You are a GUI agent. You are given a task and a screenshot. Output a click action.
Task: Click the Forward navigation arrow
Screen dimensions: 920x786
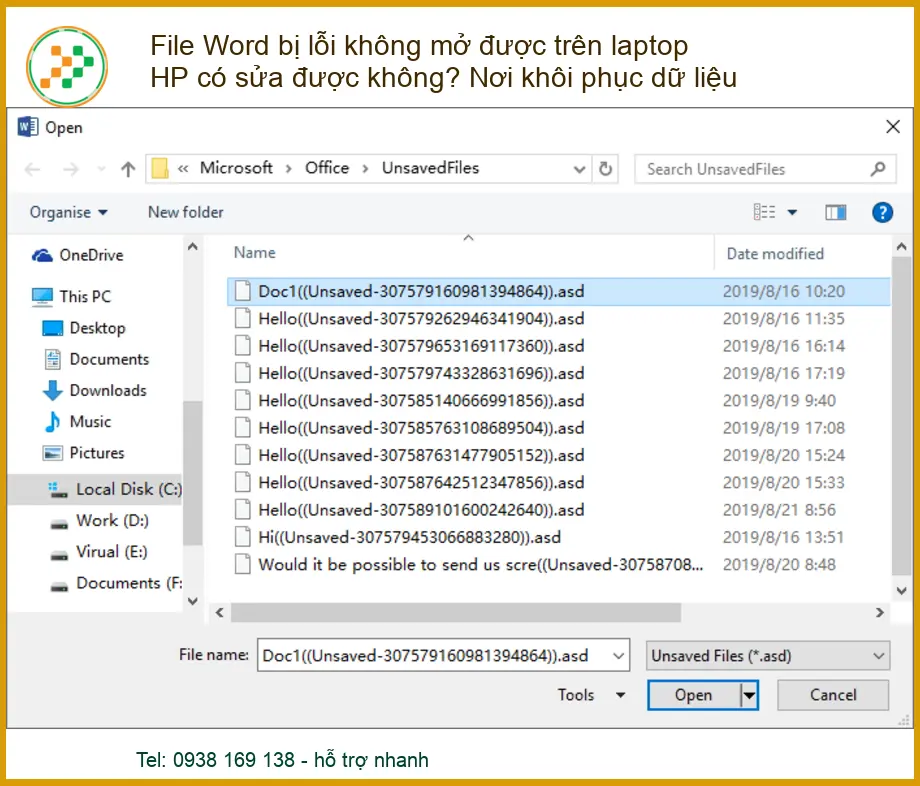pos(71,170)
